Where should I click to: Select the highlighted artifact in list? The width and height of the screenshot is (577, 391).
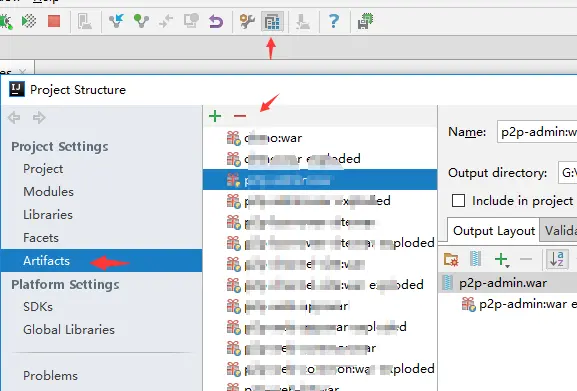coord(320,180)
